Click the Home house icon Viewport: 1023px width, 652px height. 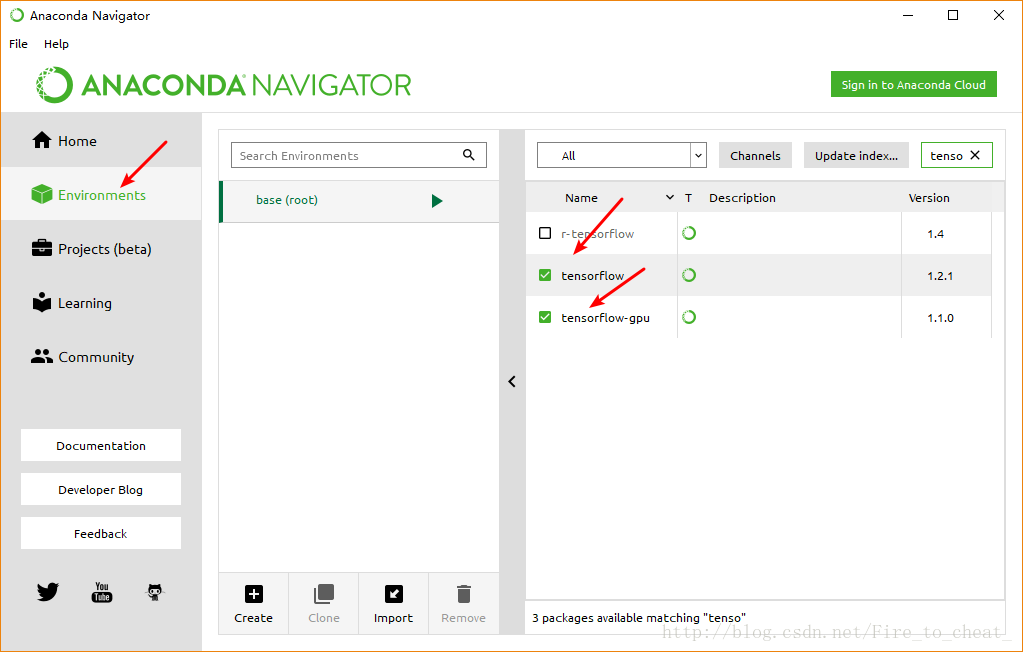(x=42, y=140)
